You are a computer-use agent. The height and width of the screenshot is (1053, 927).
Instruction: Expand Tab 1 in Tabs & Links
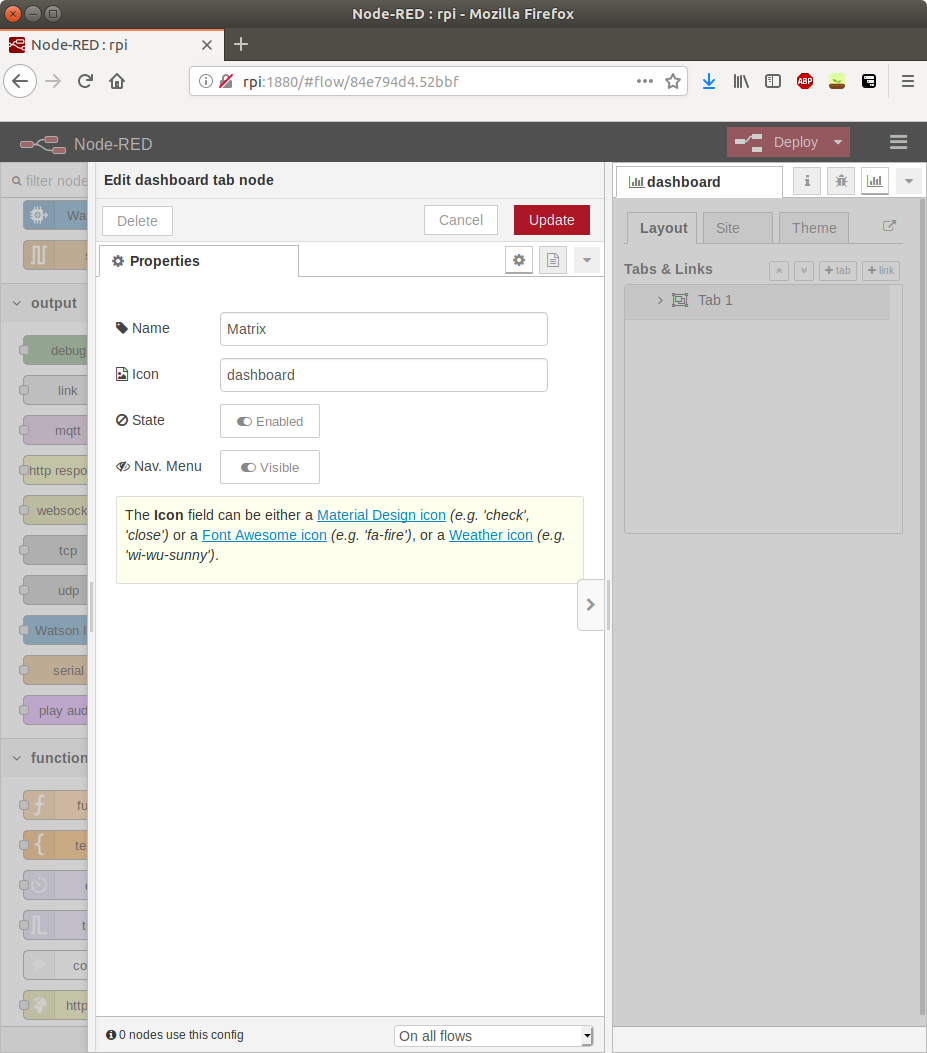tap(660, 300)
